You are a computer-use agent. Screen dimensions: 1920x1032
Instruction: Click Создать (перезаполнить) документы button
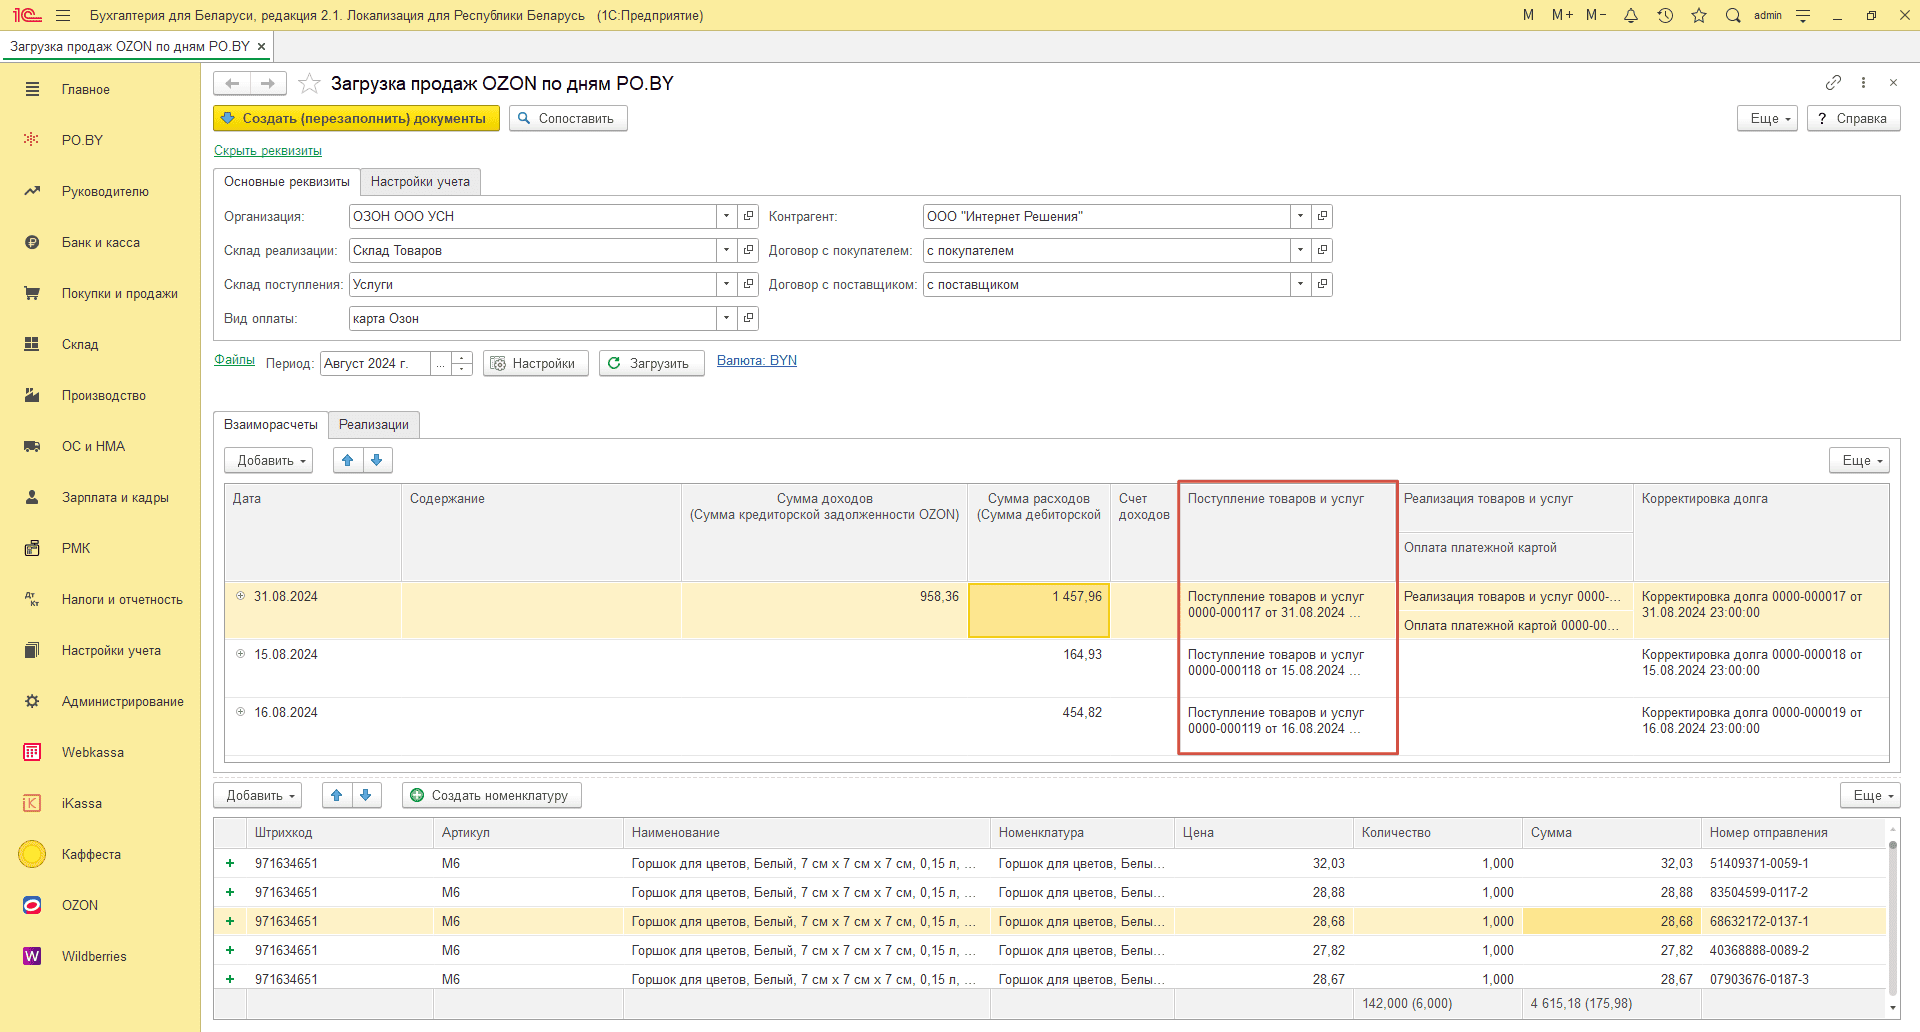[356, 118]
